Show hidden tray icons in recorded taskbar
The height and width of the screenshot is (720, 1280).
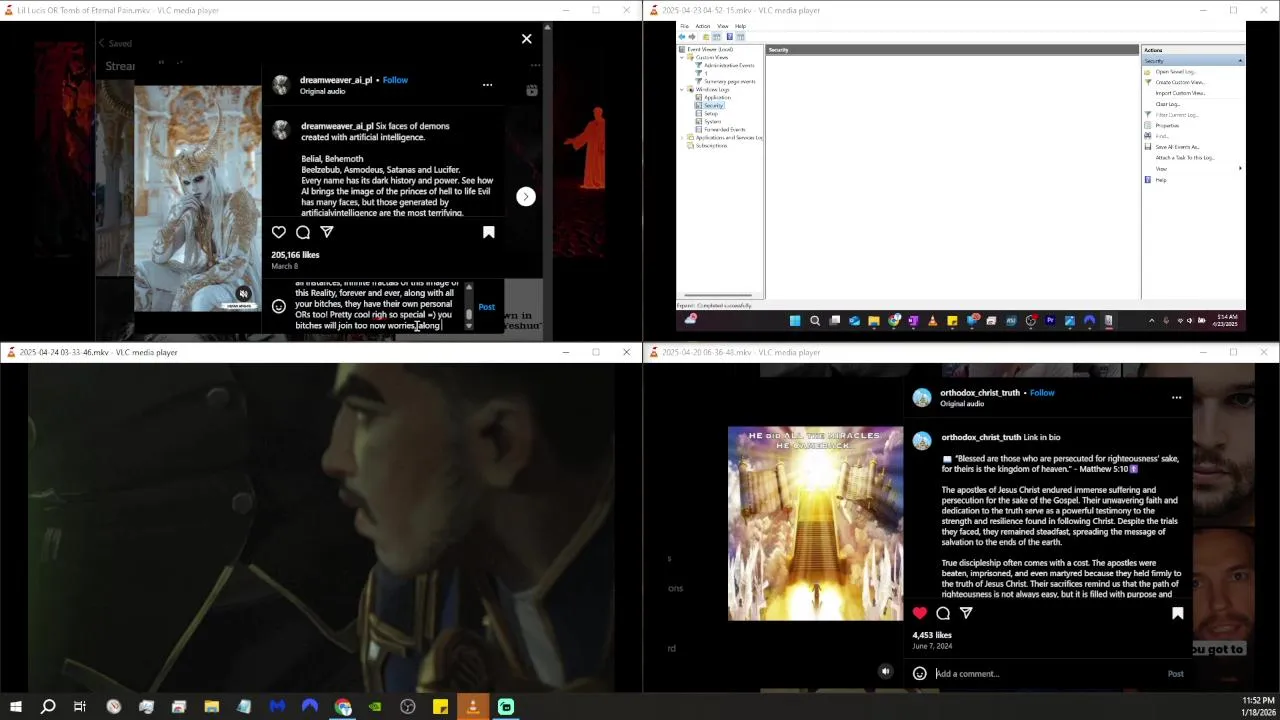click(1151, 320)
